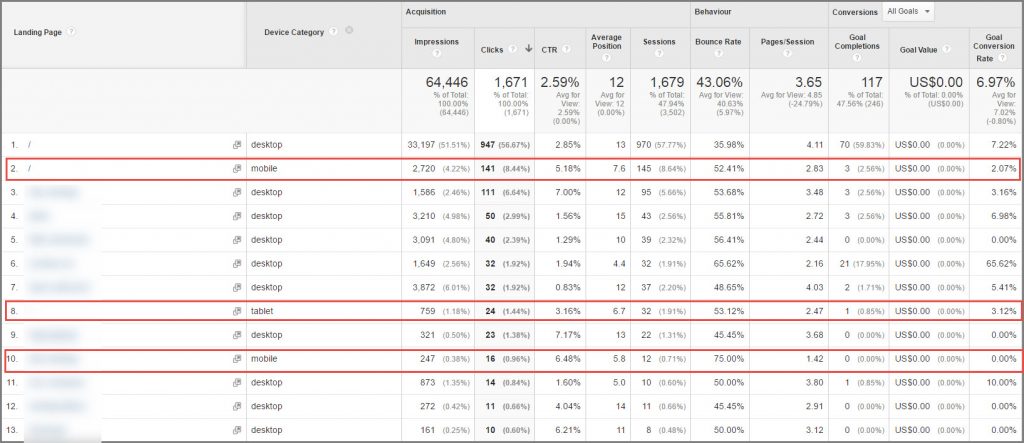Open row 2 mobile landing page externally
The image size is (1024, 443).
237,168
